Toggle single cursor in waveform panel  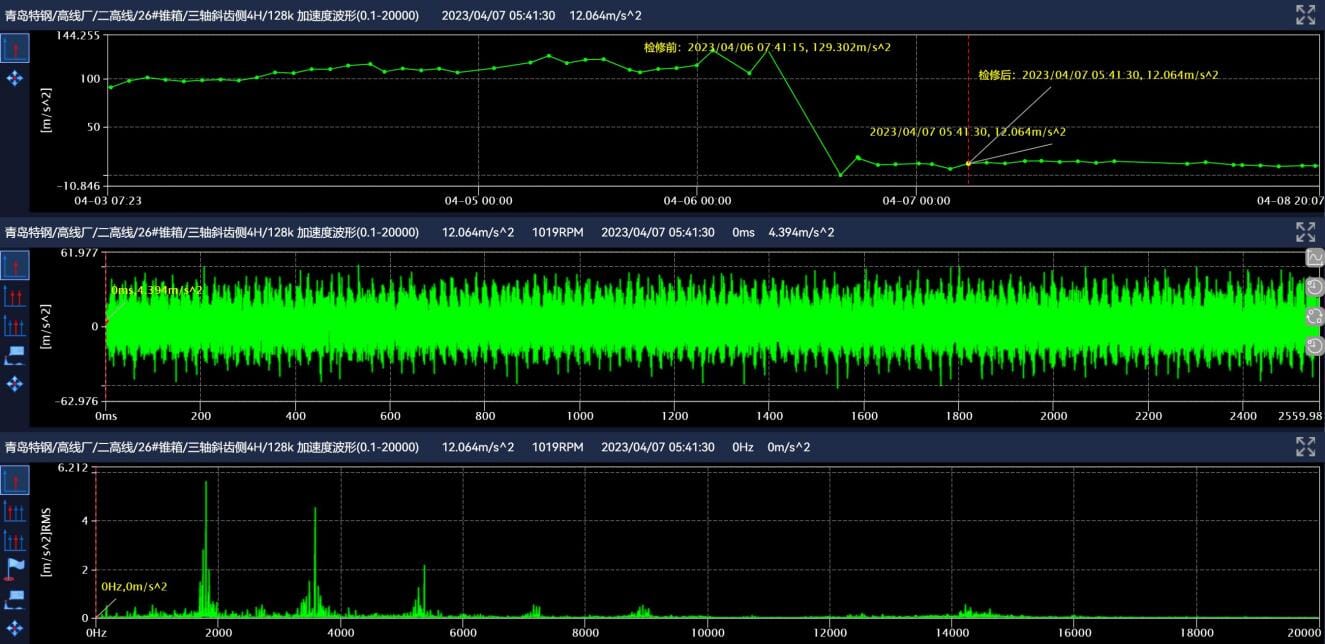click(14, 265)
